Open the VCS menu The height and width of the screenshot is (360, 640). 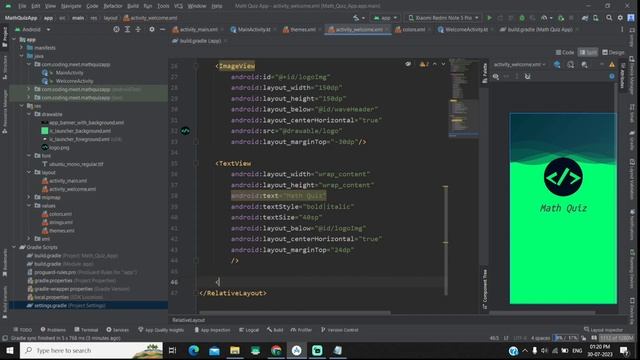(178, 6)
